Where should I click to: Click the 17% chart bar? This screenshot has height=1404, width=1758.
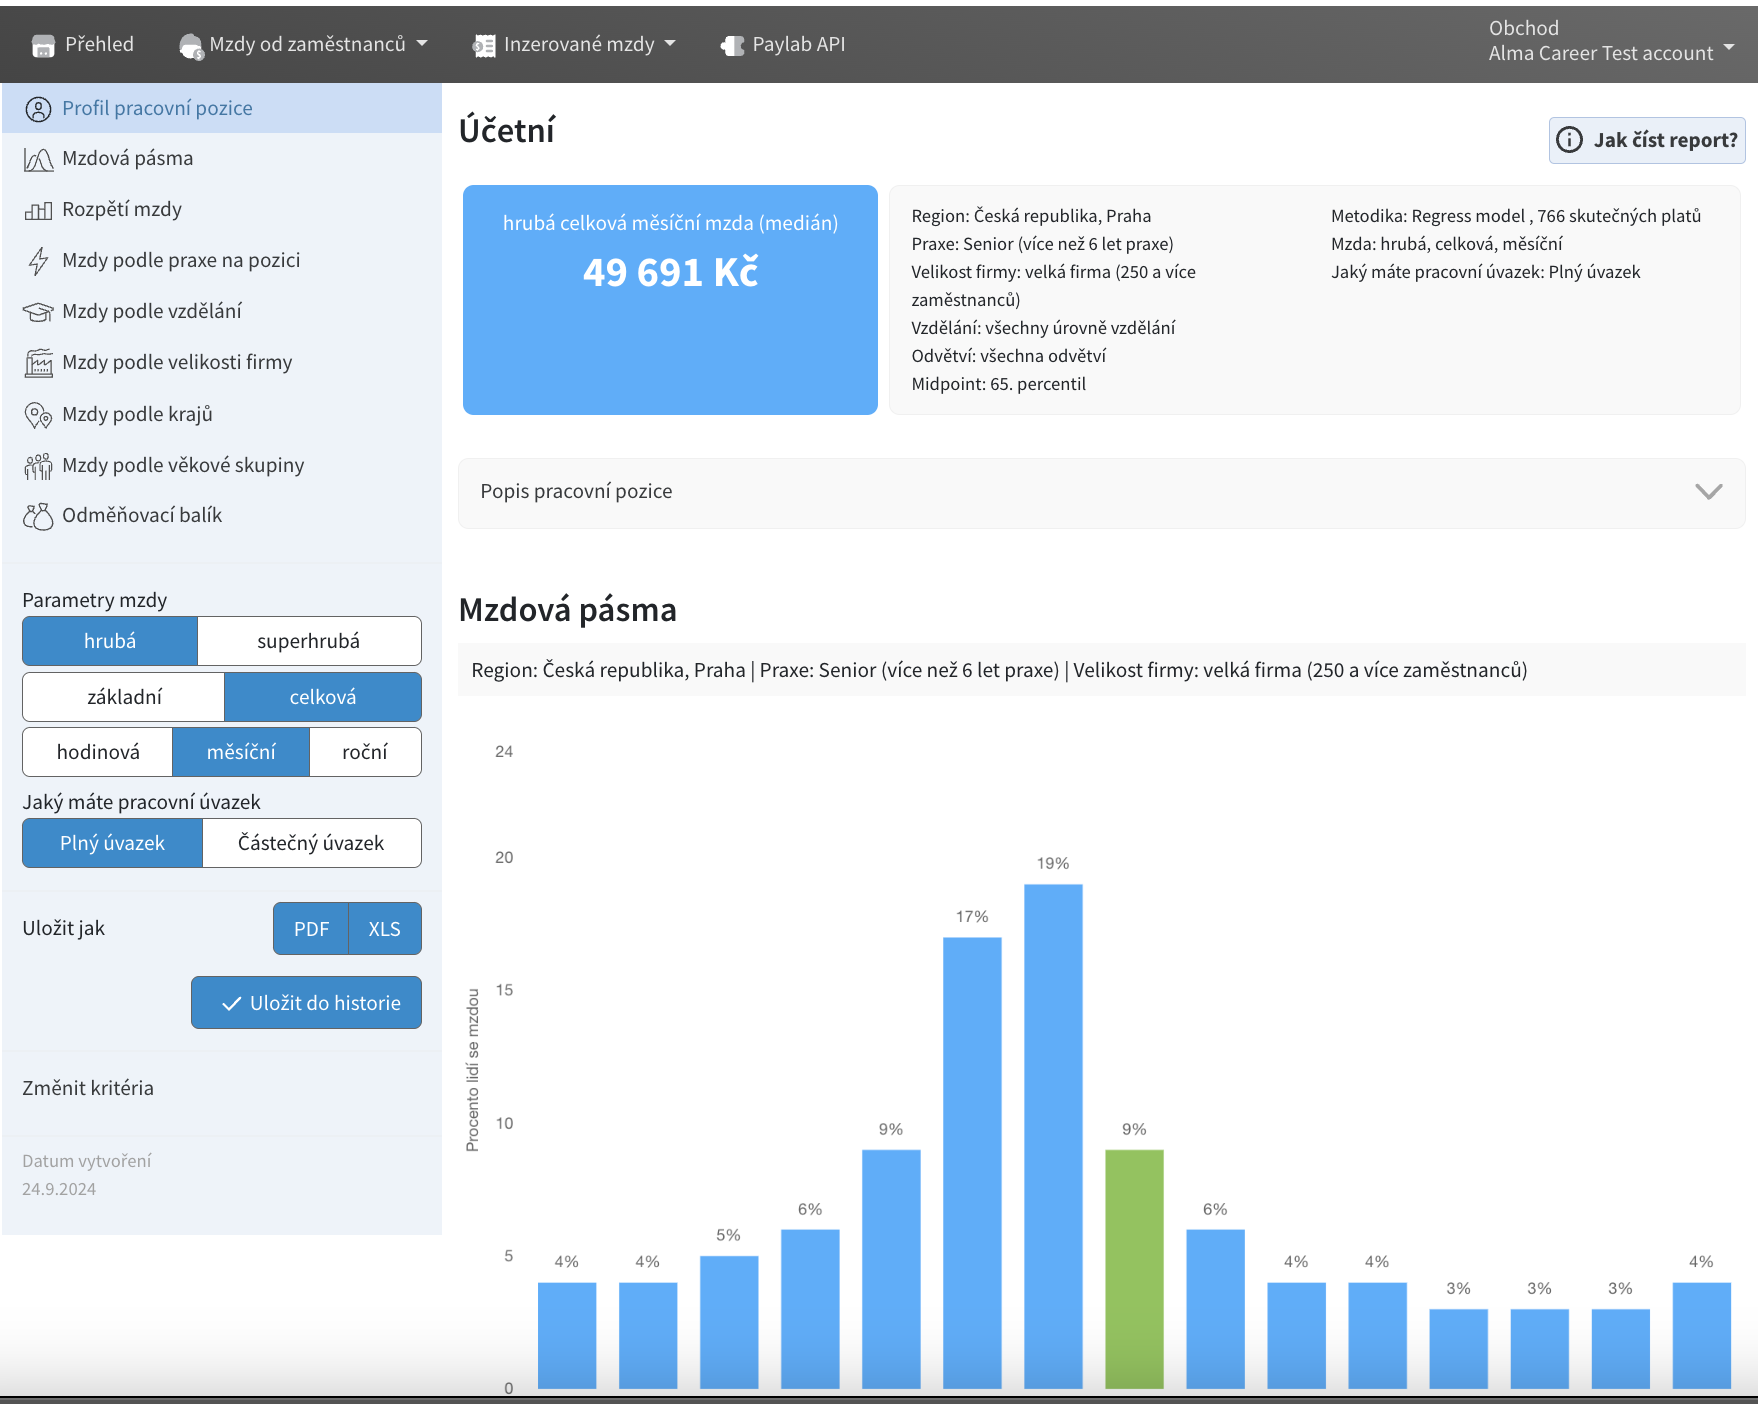(972, 1163)
